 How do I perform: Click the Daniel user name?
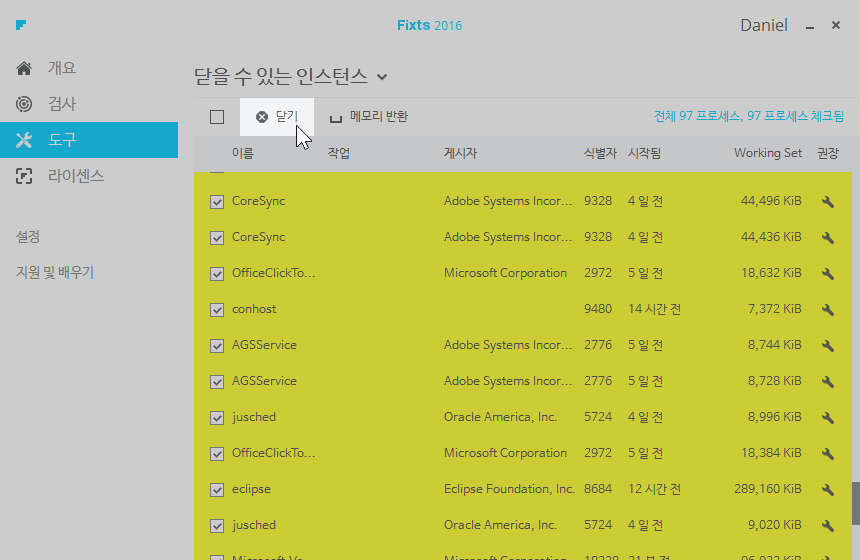(x=763, y=25)
